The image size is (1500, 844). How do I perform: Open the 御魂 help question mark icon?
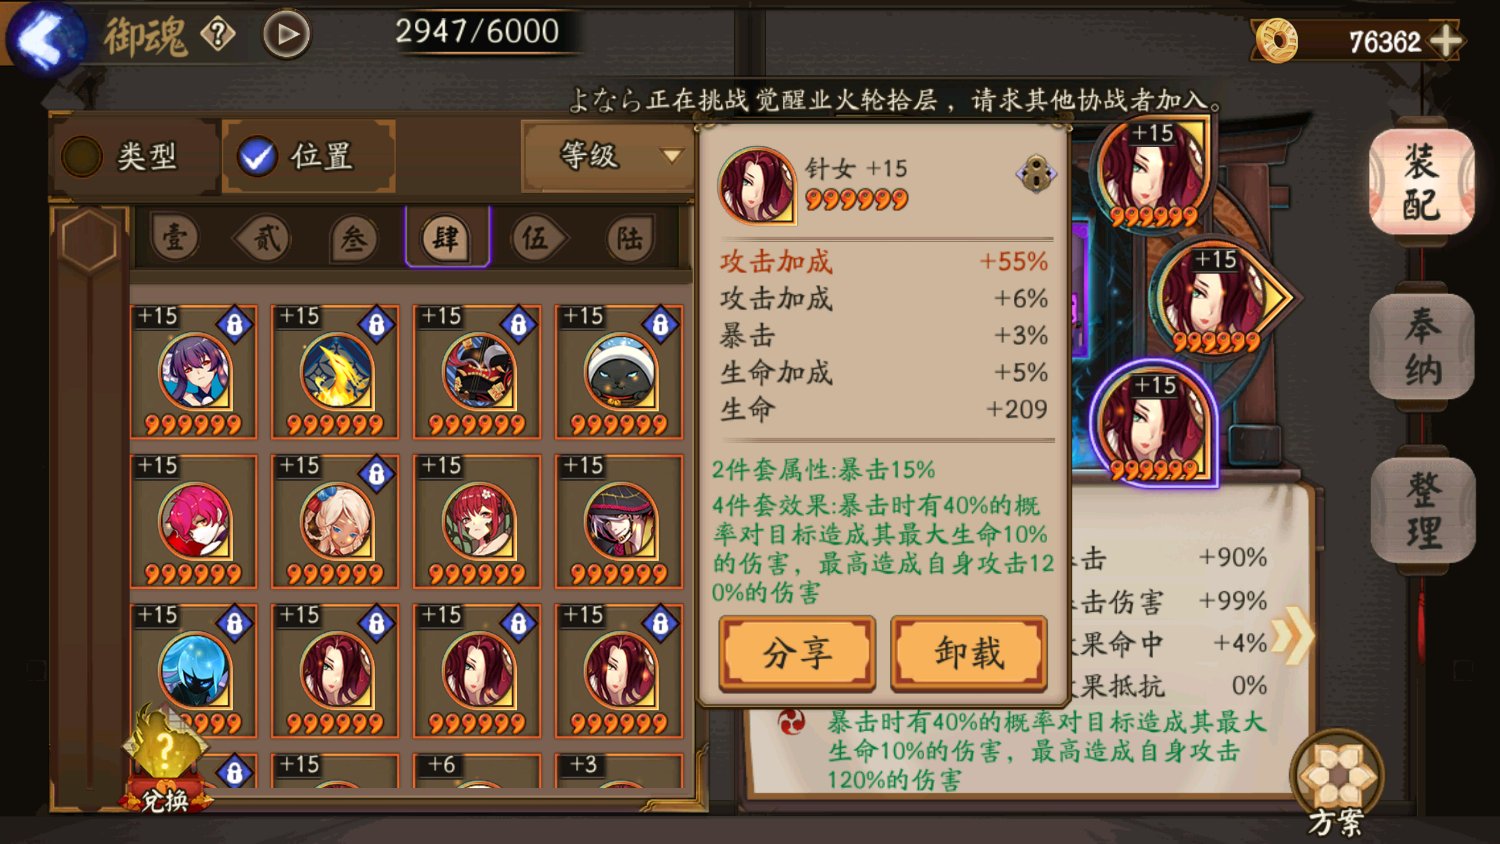pyautogui.click(x=217, y=35)
